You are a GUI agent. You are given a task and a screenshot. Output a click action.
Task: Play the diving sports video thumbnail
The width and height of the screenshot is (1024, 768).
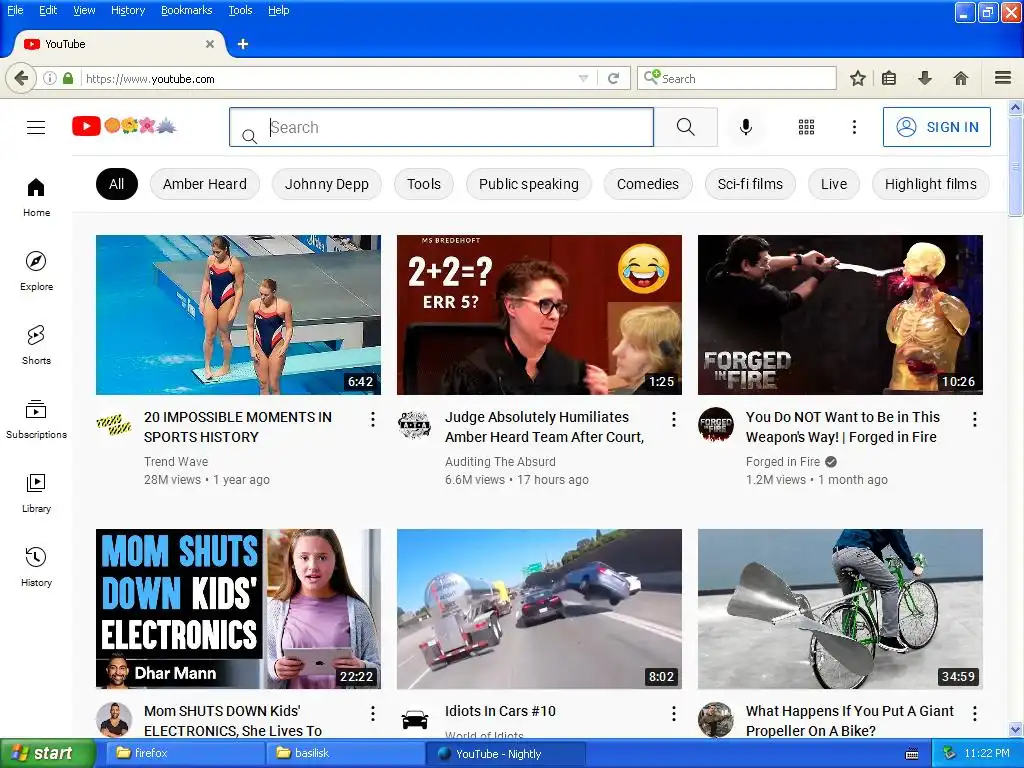click(x=238, y=315)
